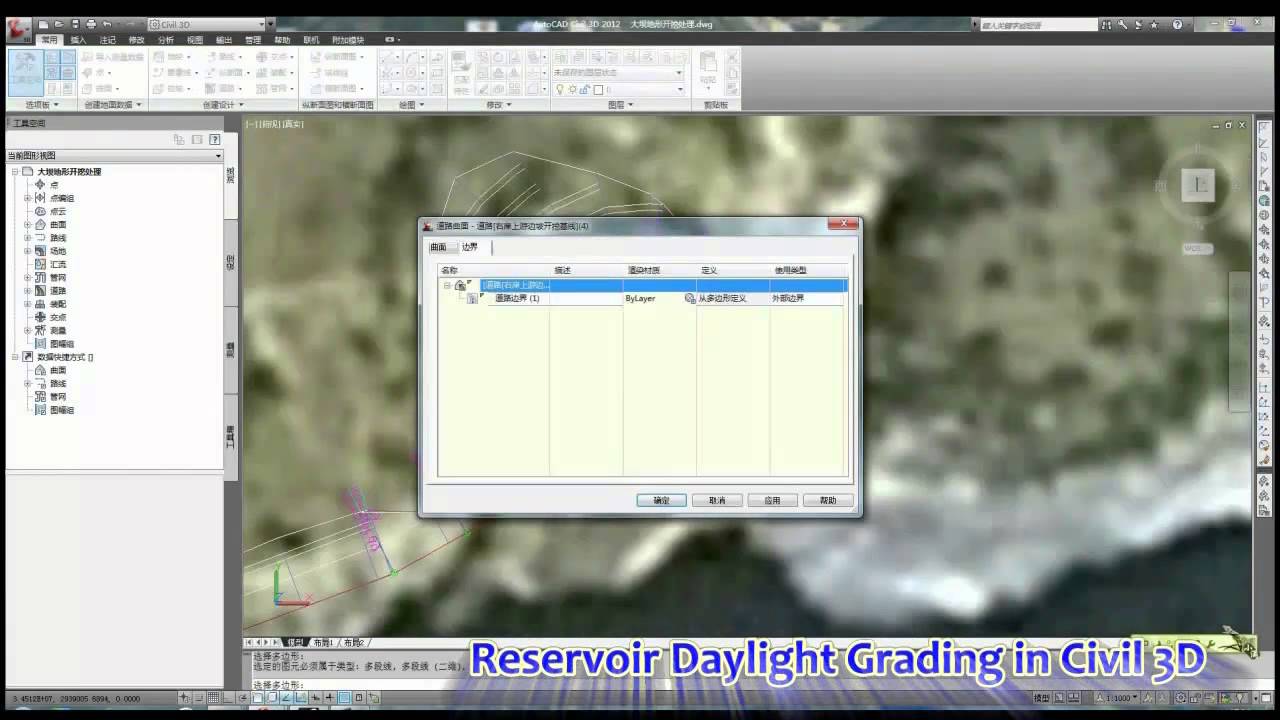
Task: Expand the 测量 node in Toolspace
Action: click(28, 330)
